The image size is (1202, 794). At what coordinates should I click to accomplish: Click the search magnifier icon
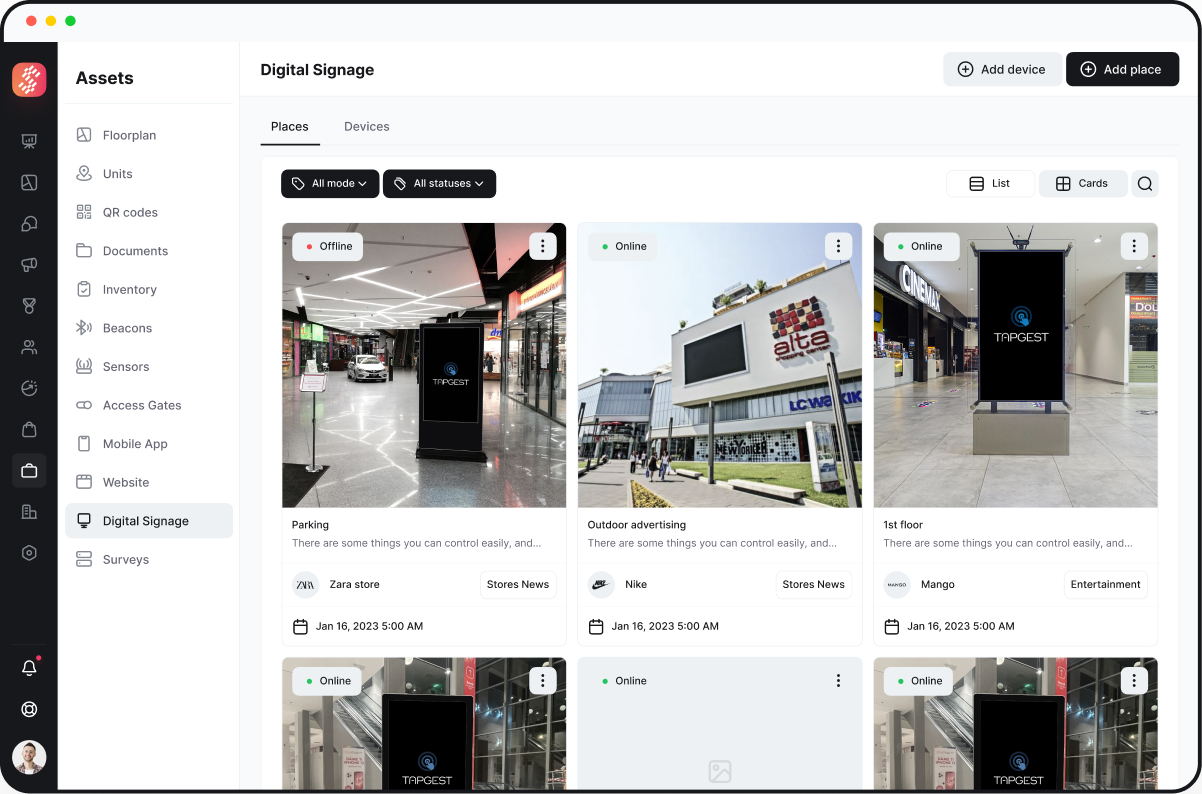1145,184
